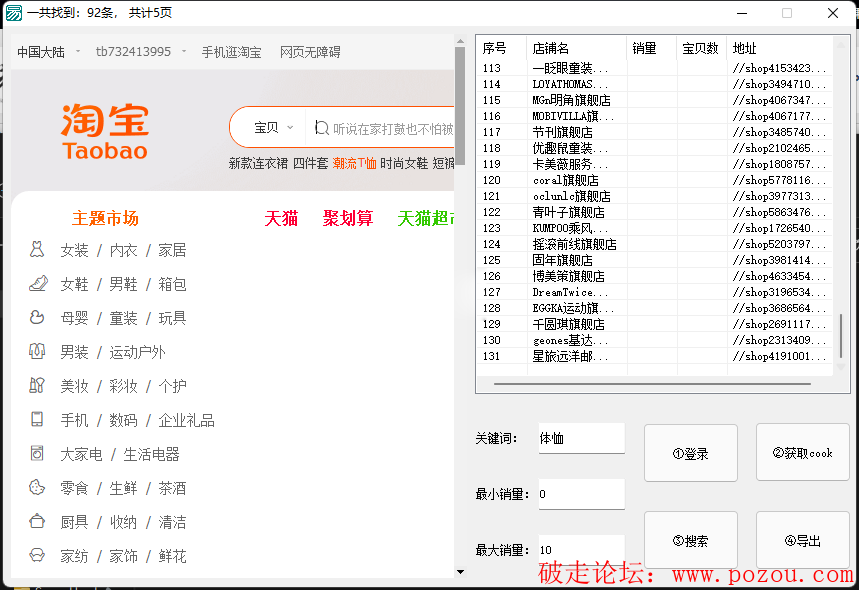Open the 收纳 category link
This screenshot has height=590, width=859.
[x=123, y=522]
